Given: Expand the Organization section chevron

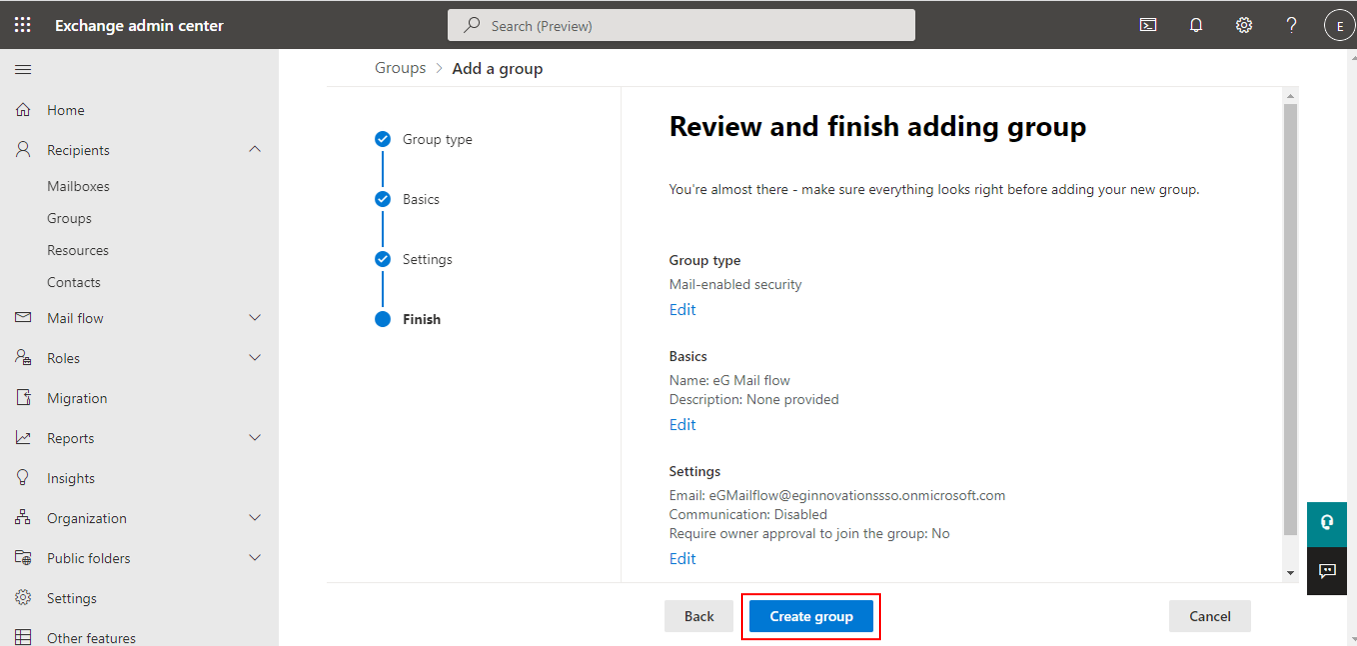Looking at the screenshot, I should click(255, 518).
